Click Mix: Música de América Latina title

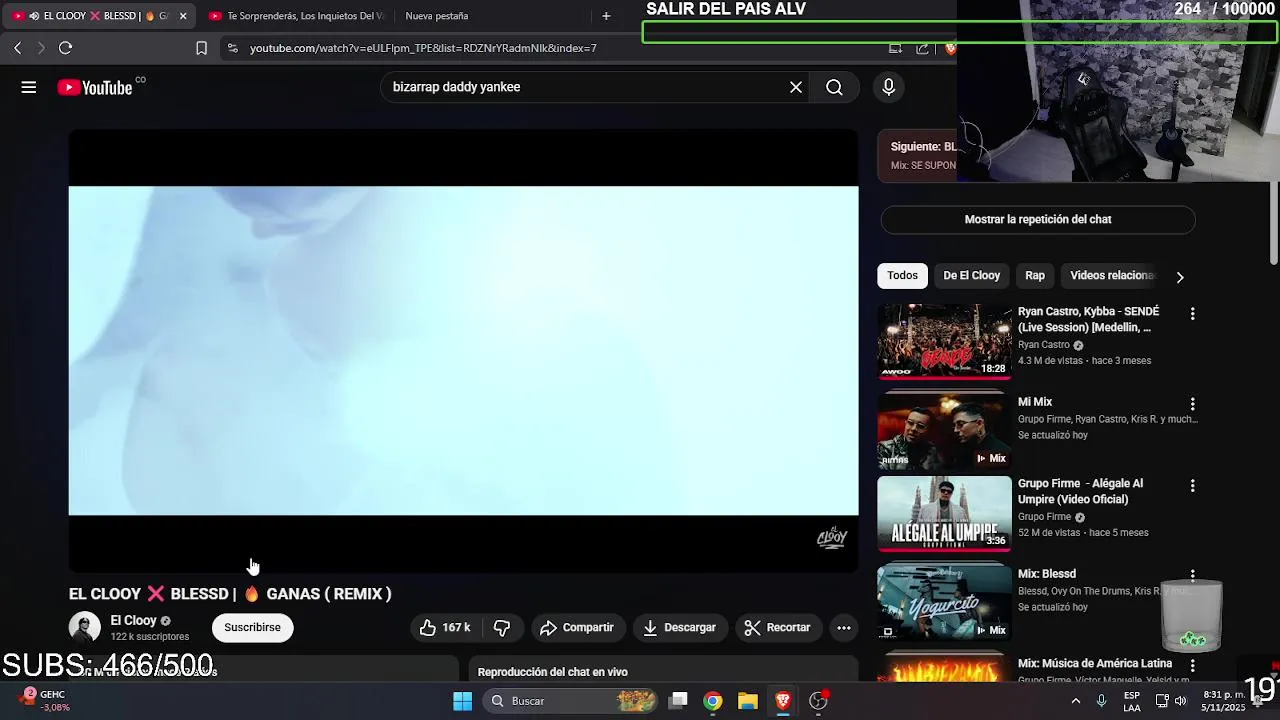[1095, 664]
